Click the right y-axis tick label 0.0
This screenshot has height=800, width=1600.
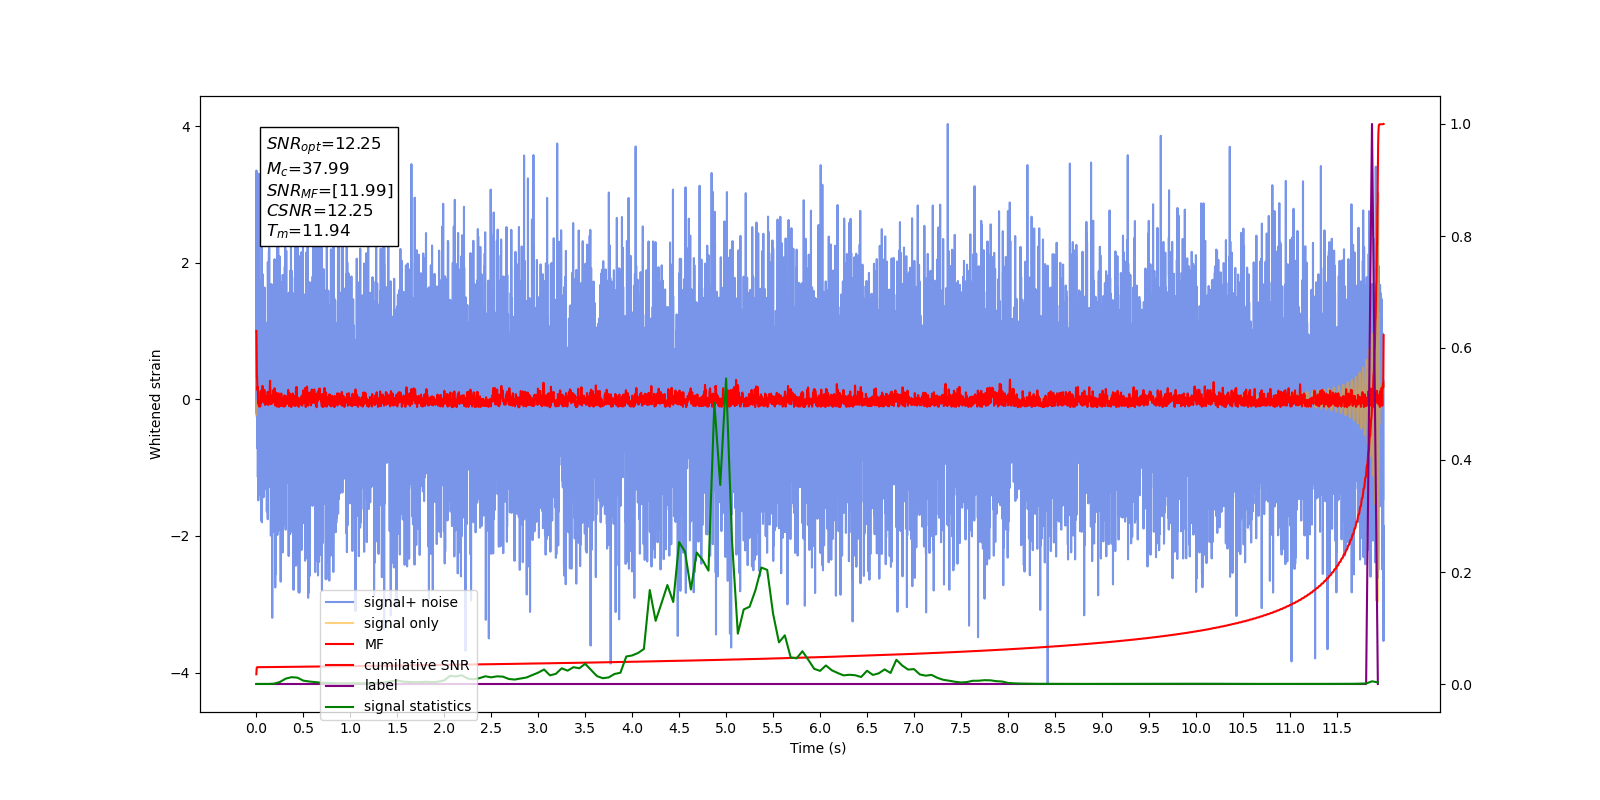pyautogui.click(x=1461, y=685)
